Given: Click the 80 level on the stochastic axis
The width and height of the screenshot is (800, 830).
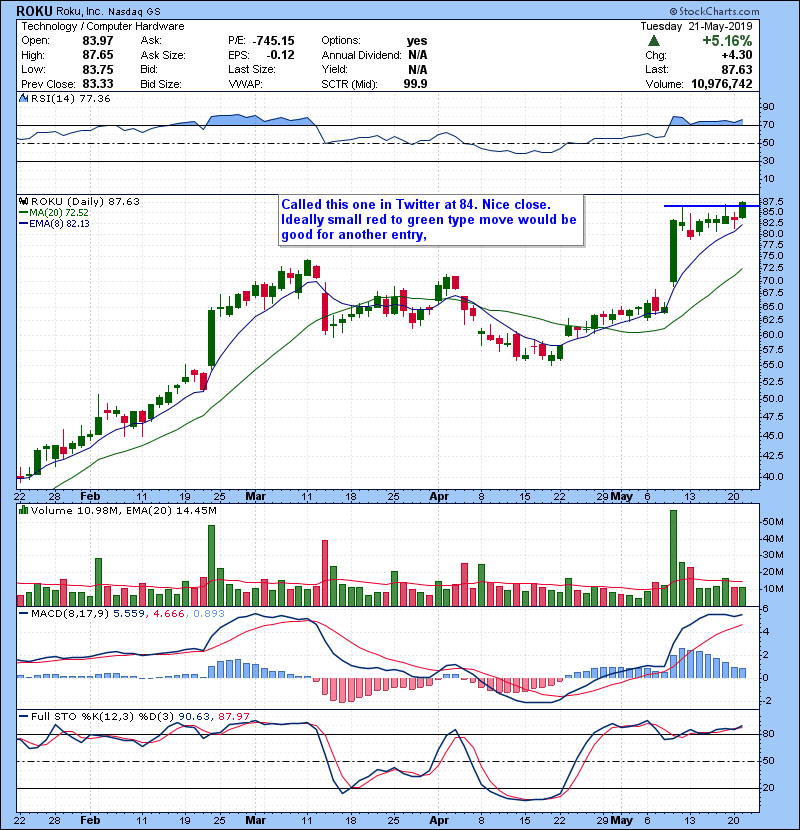Looking at the screenshot, I should (x=768, y=734).
